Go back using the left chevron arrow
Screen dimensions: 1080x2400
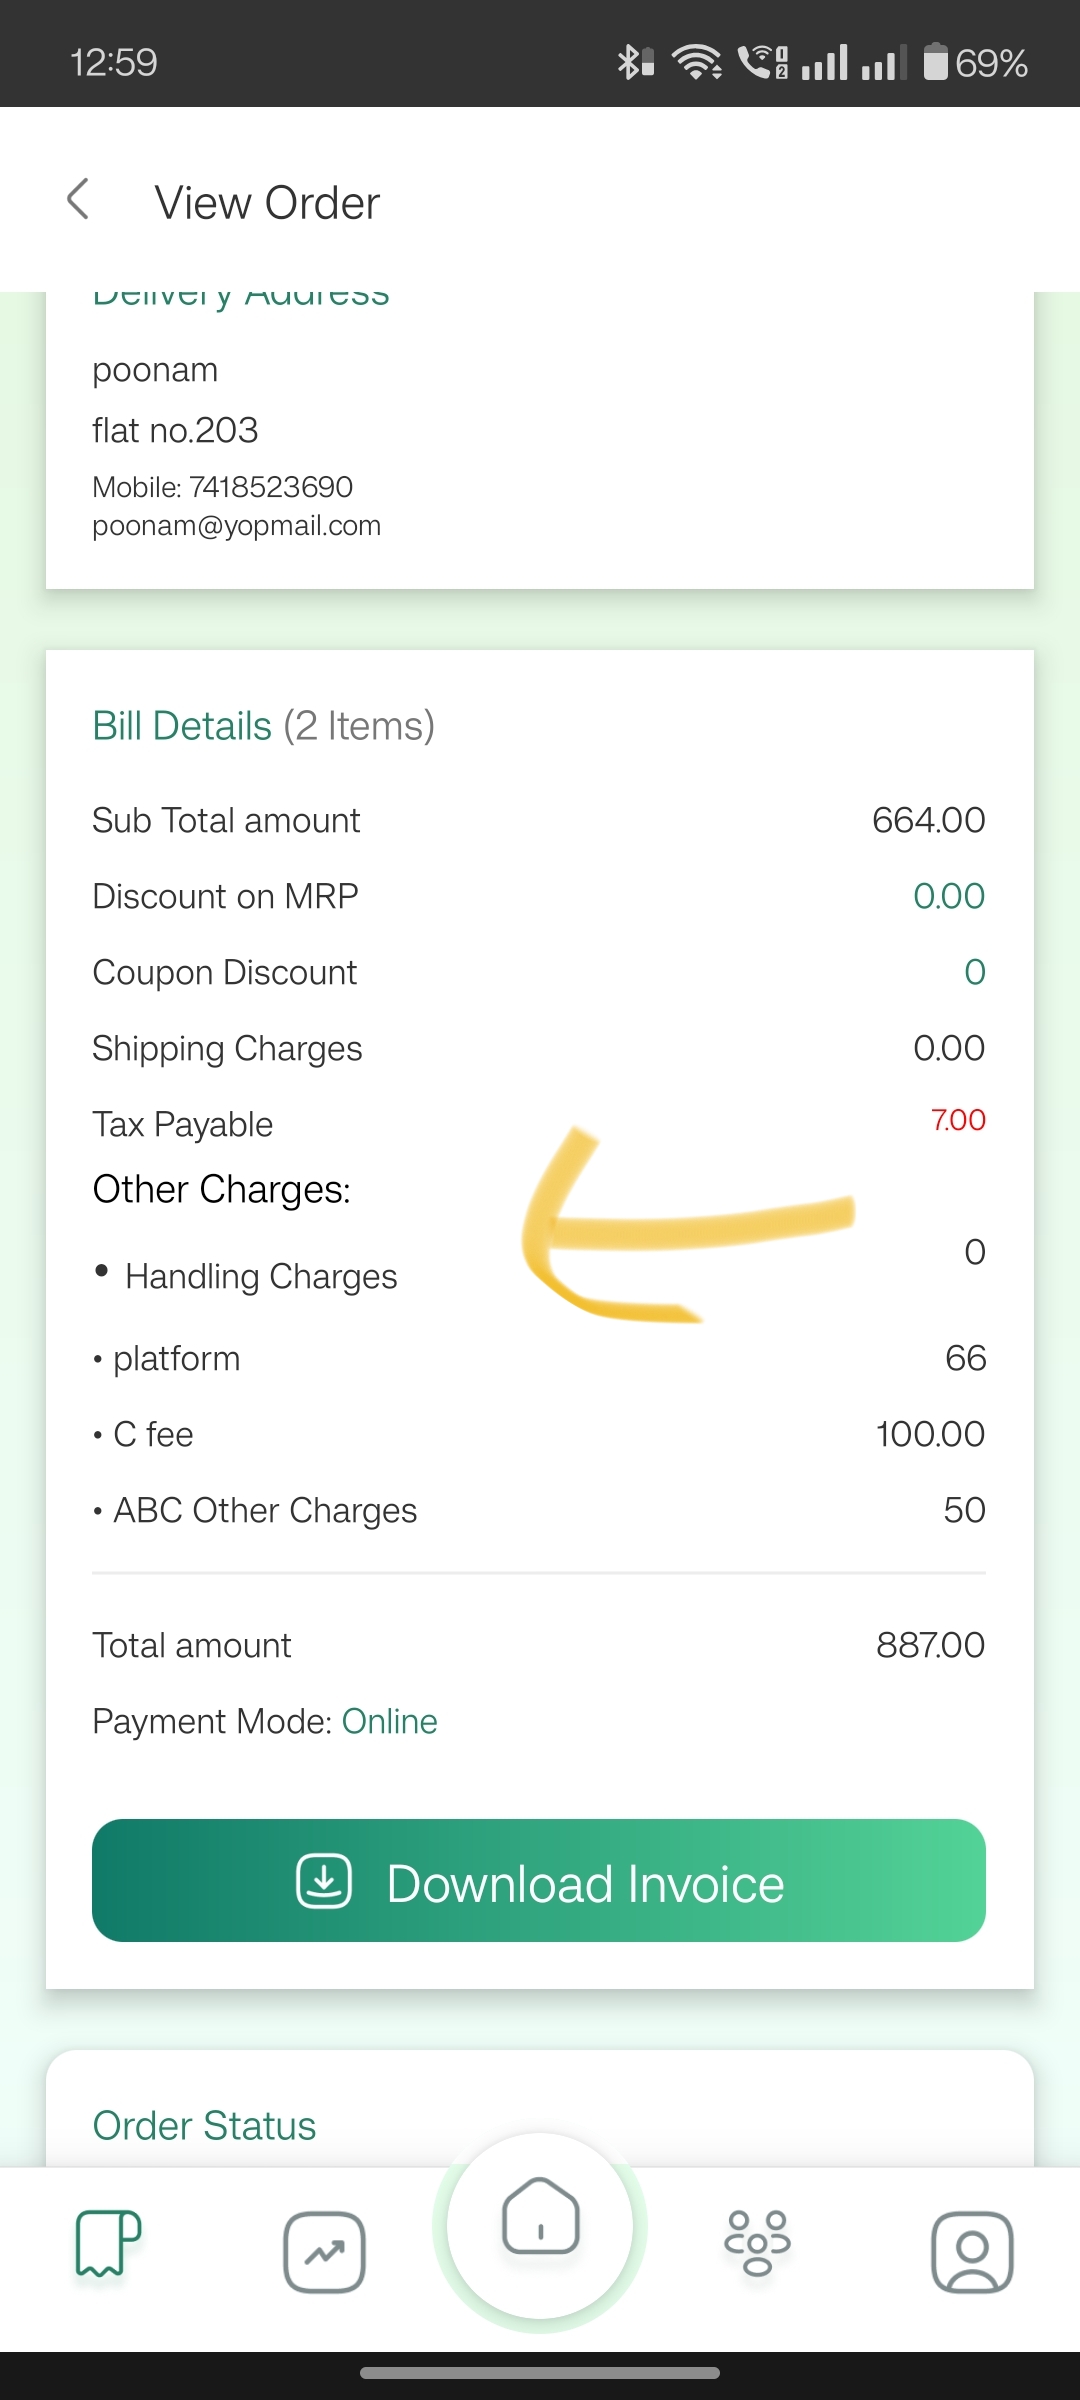click(x=78, y=199)
